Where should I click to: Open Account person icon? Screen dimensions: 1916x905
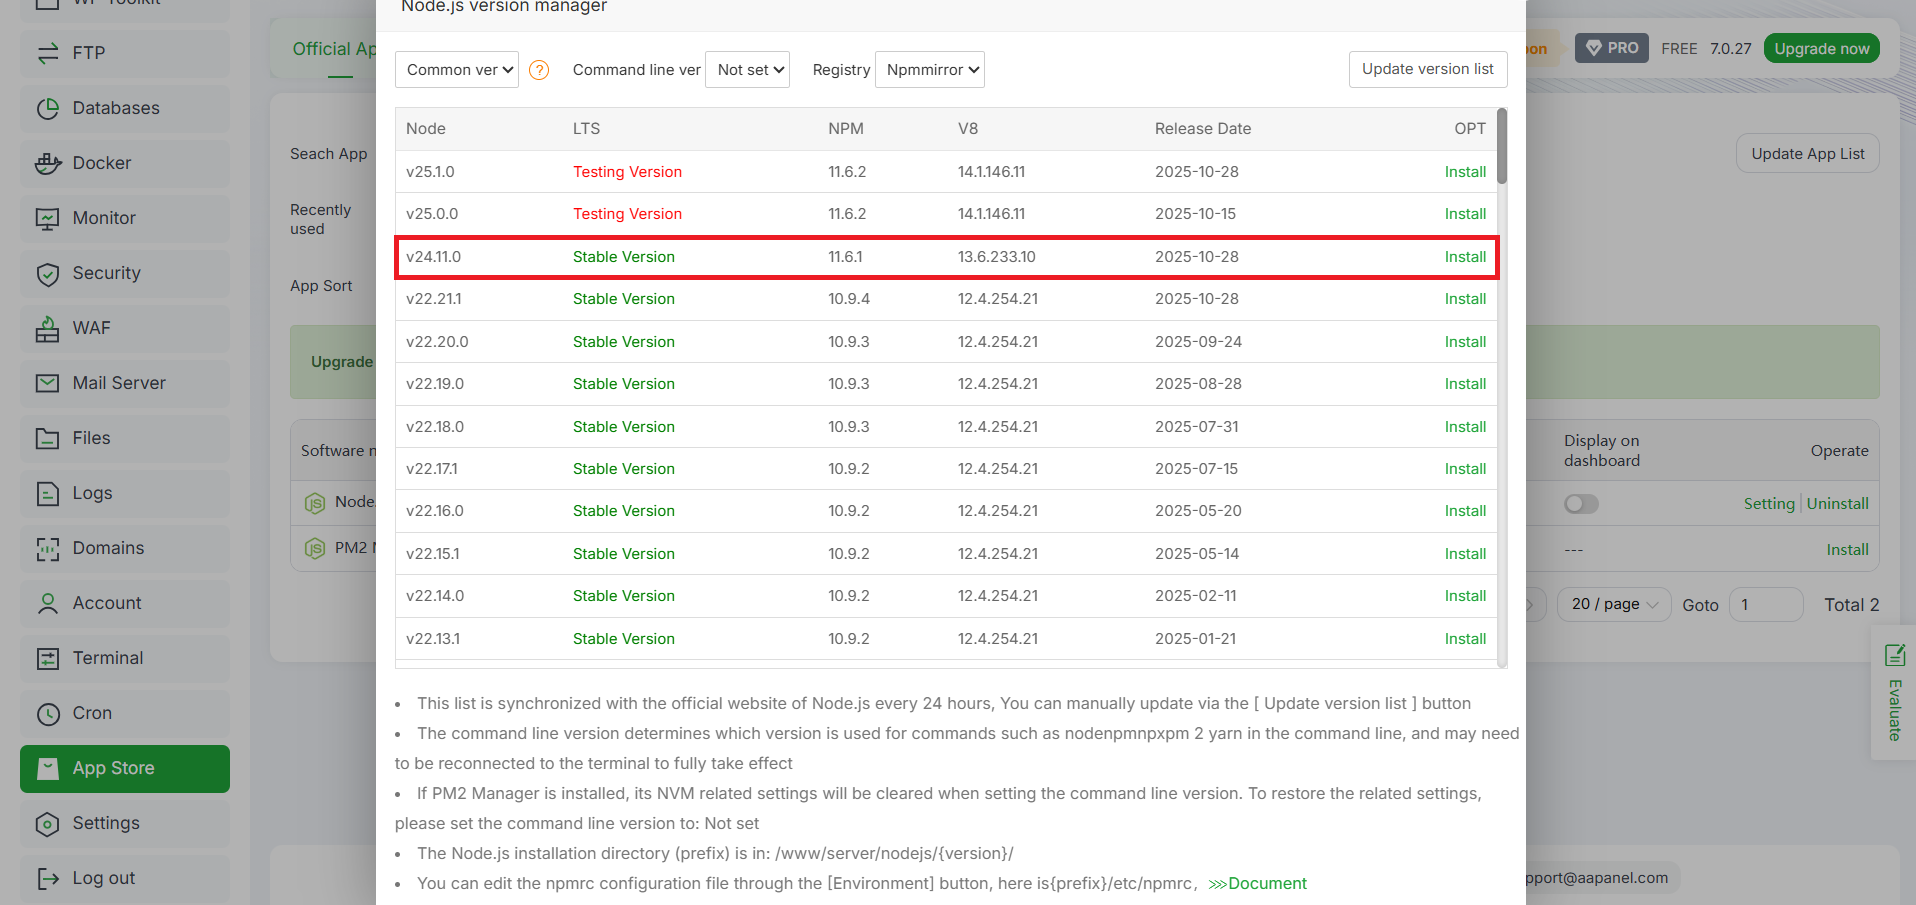pos(47,603)
